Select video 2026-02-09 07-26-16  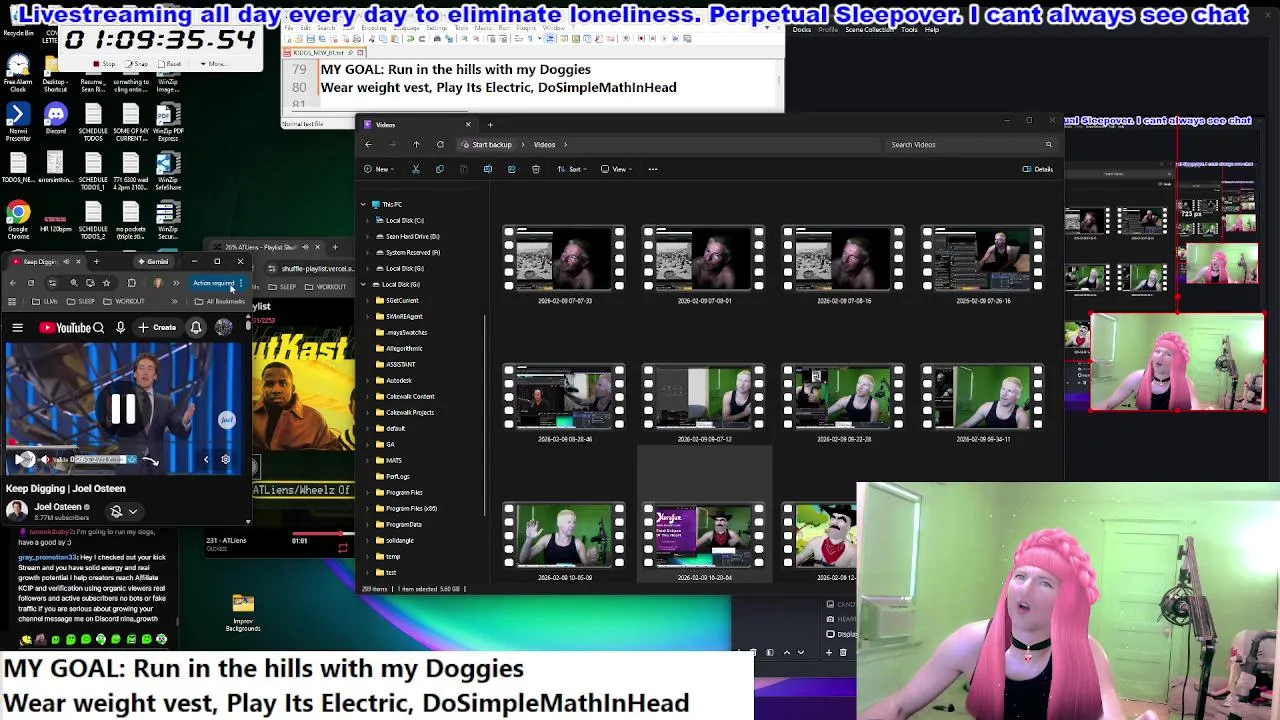(982, 266)
